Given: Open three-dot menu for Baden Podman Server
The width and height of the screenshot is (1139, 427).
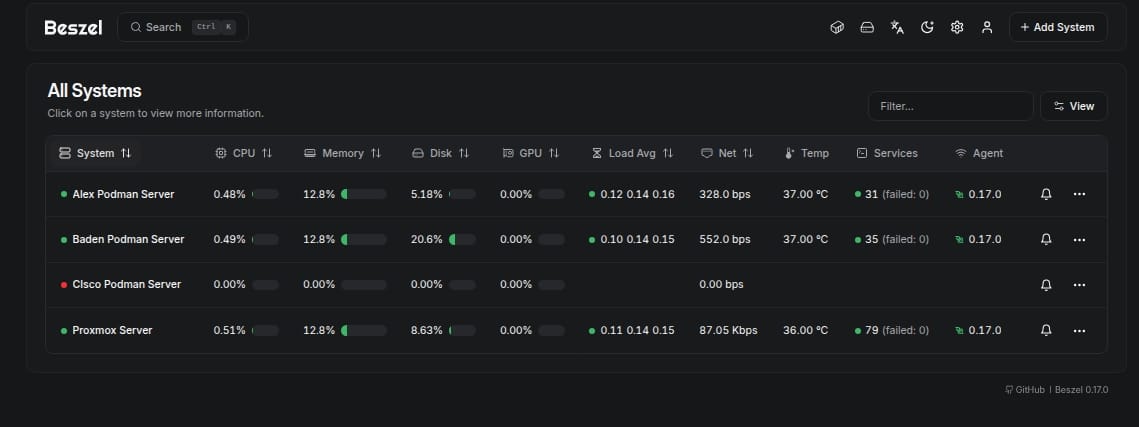Looking at the screenshot, I should point(1079,240).
